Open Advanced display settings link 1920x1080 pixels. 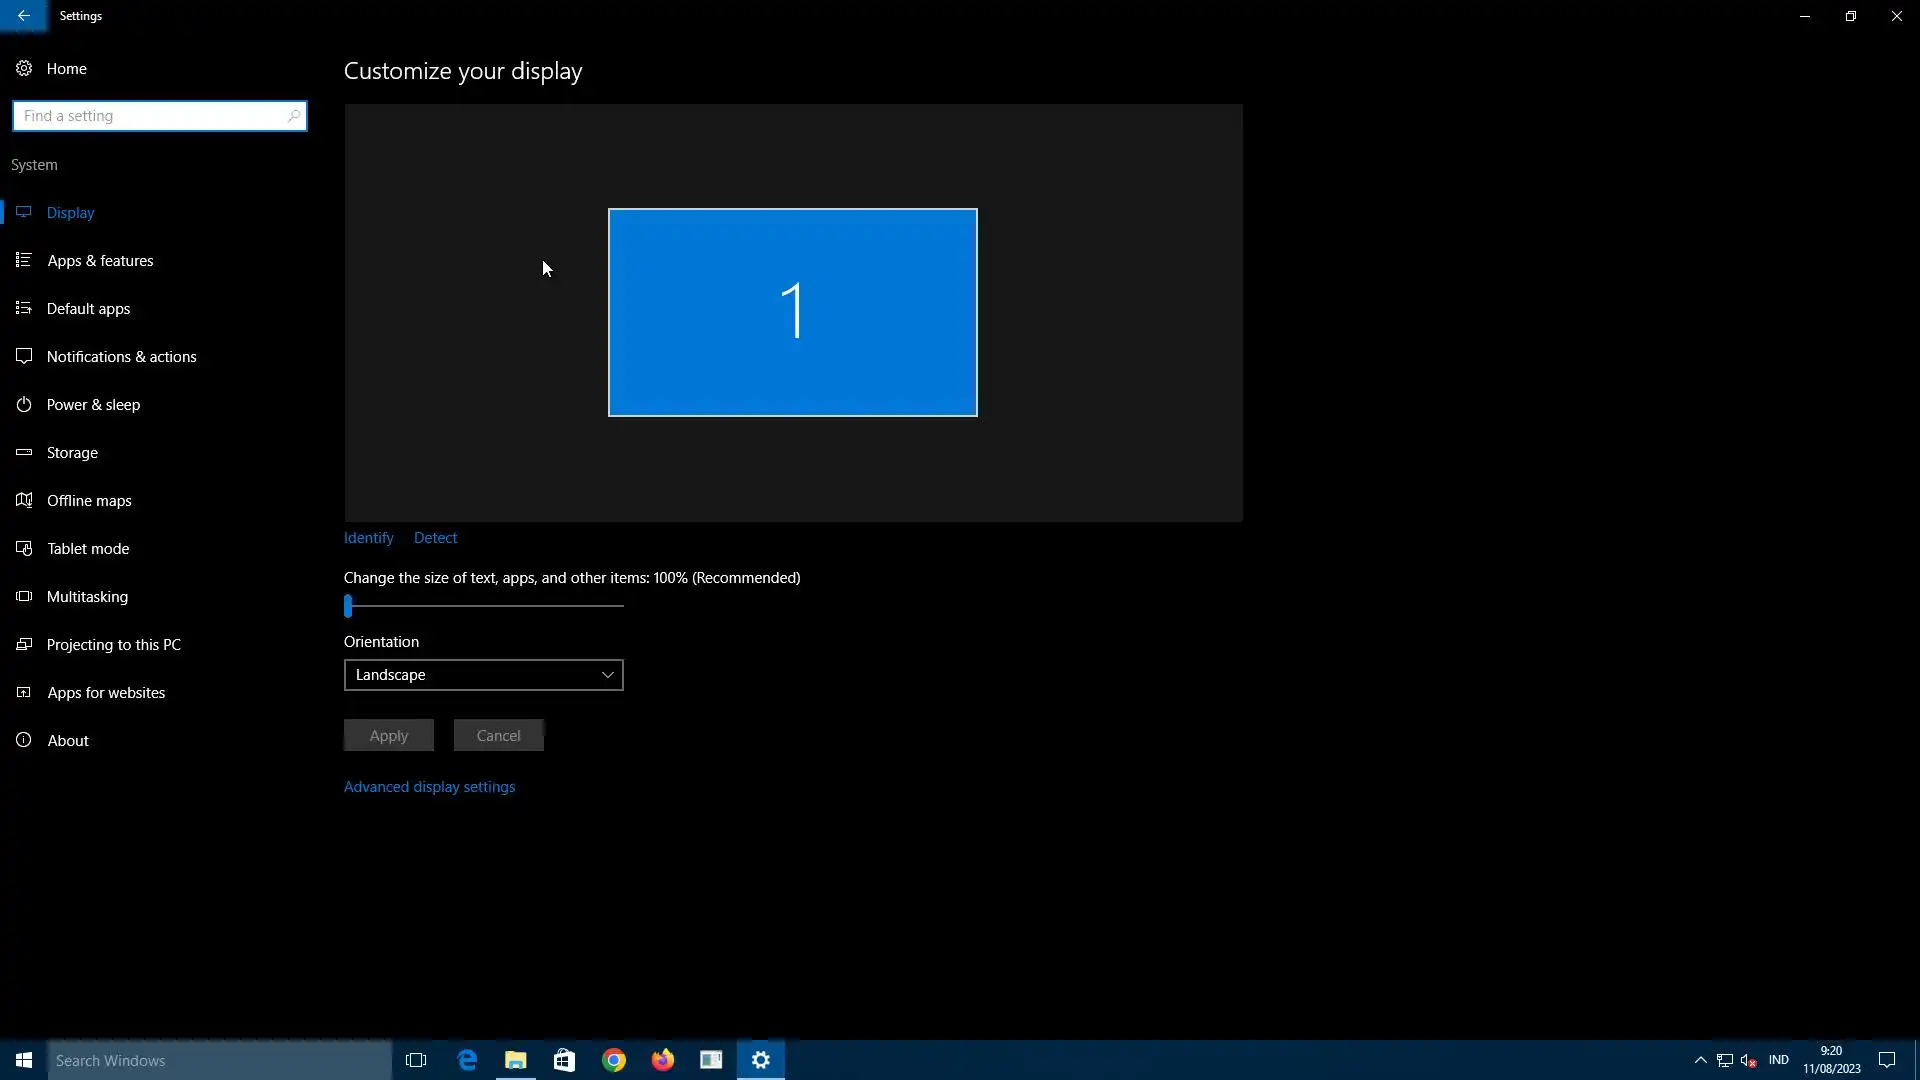coord(429,787)
